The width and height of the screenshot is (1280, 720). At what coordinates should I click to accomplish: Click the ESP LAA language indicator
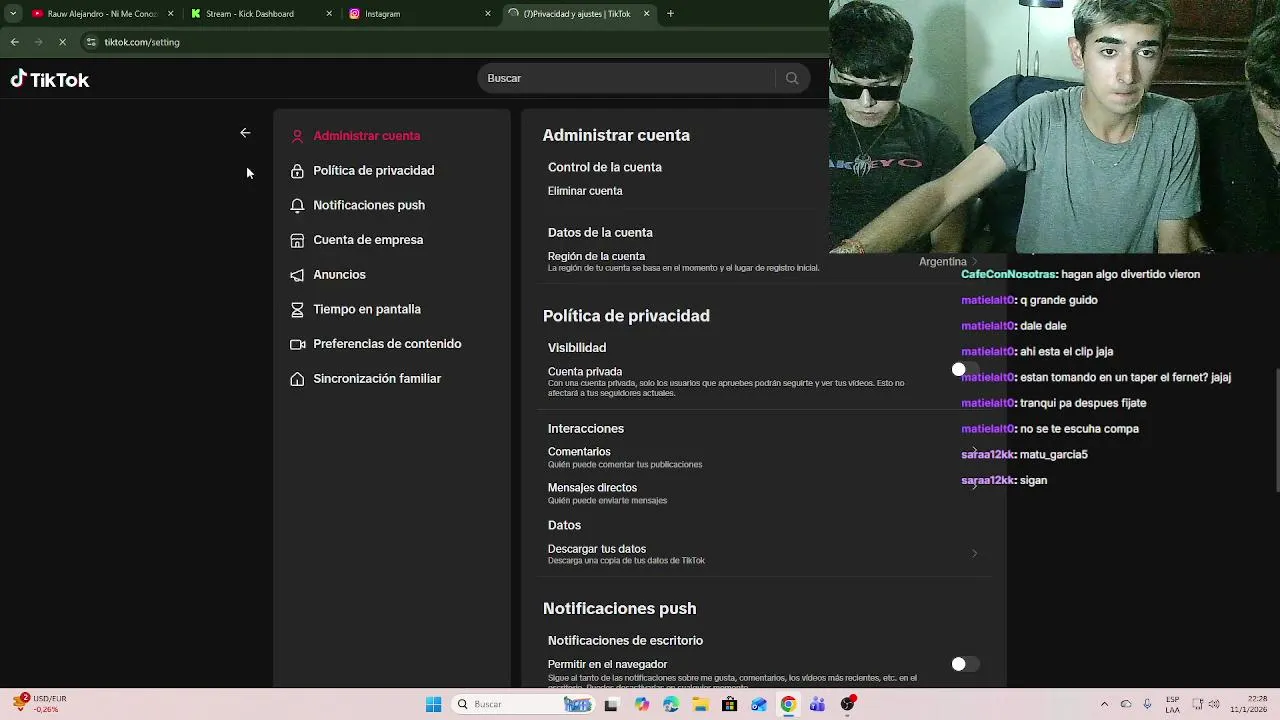click(x=1173, y=704)
